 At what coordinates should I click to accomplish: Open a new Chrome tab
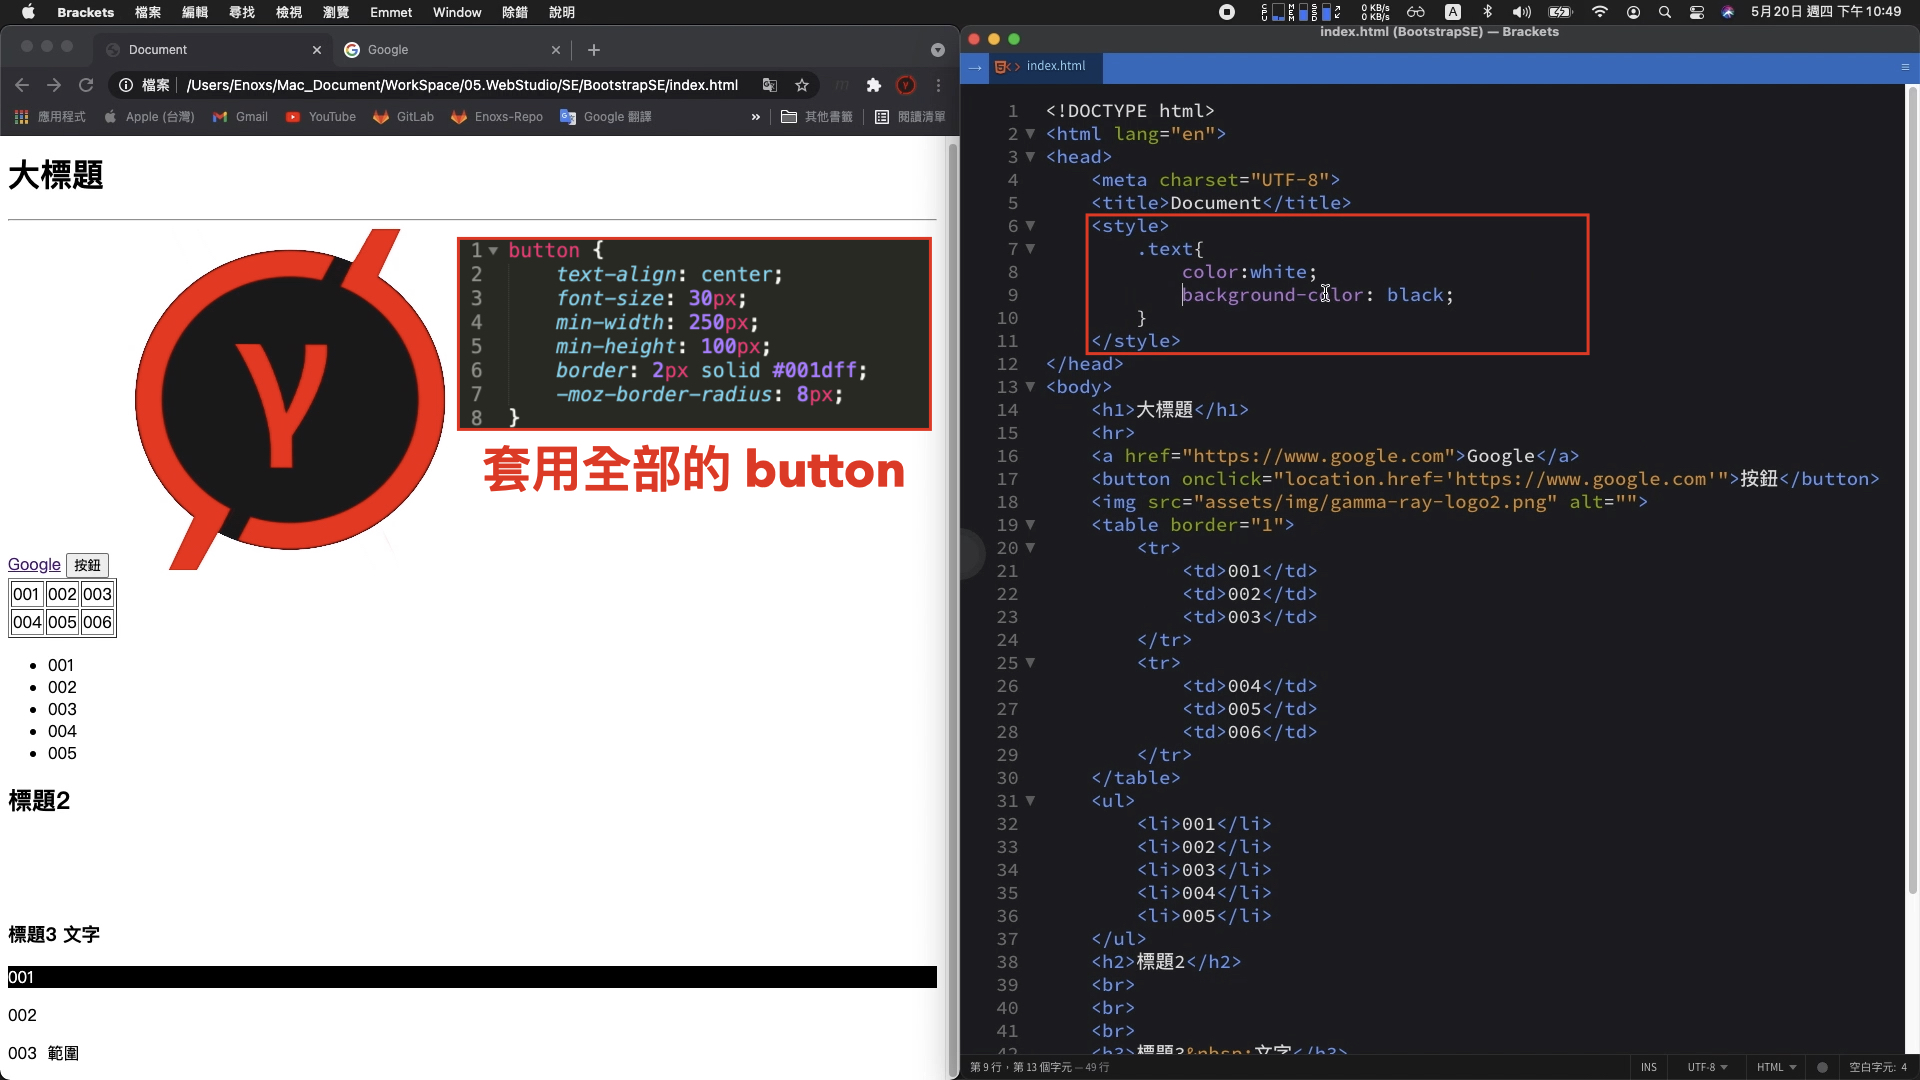coord(594,50)
